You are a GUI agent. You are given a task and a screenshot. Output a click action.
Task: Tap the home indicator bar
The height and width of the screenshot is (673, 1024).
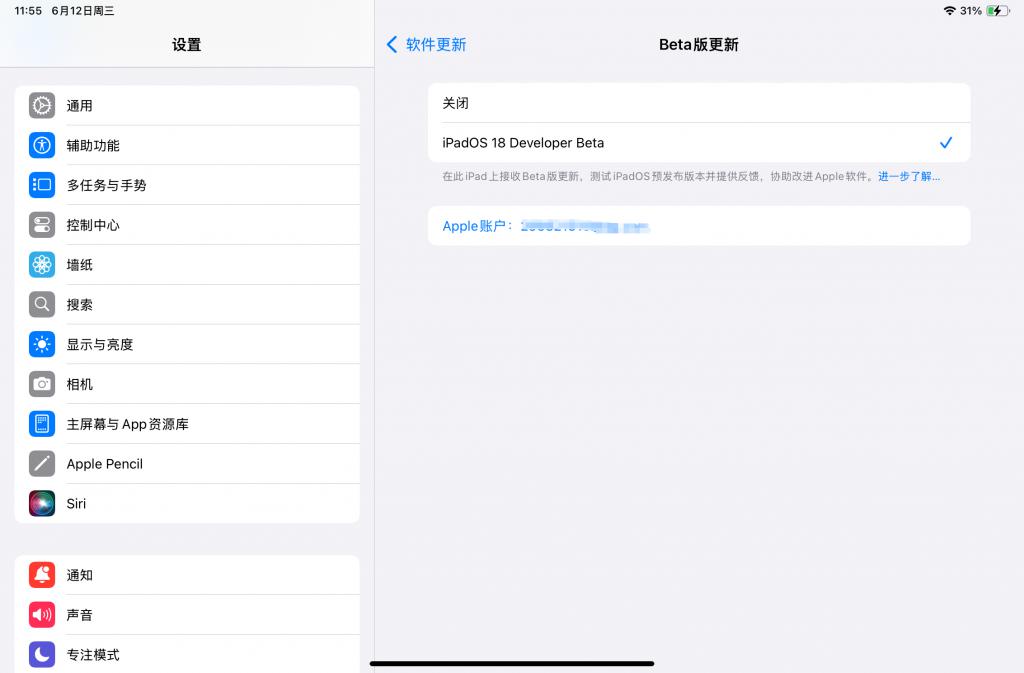(x=512, y=663)
